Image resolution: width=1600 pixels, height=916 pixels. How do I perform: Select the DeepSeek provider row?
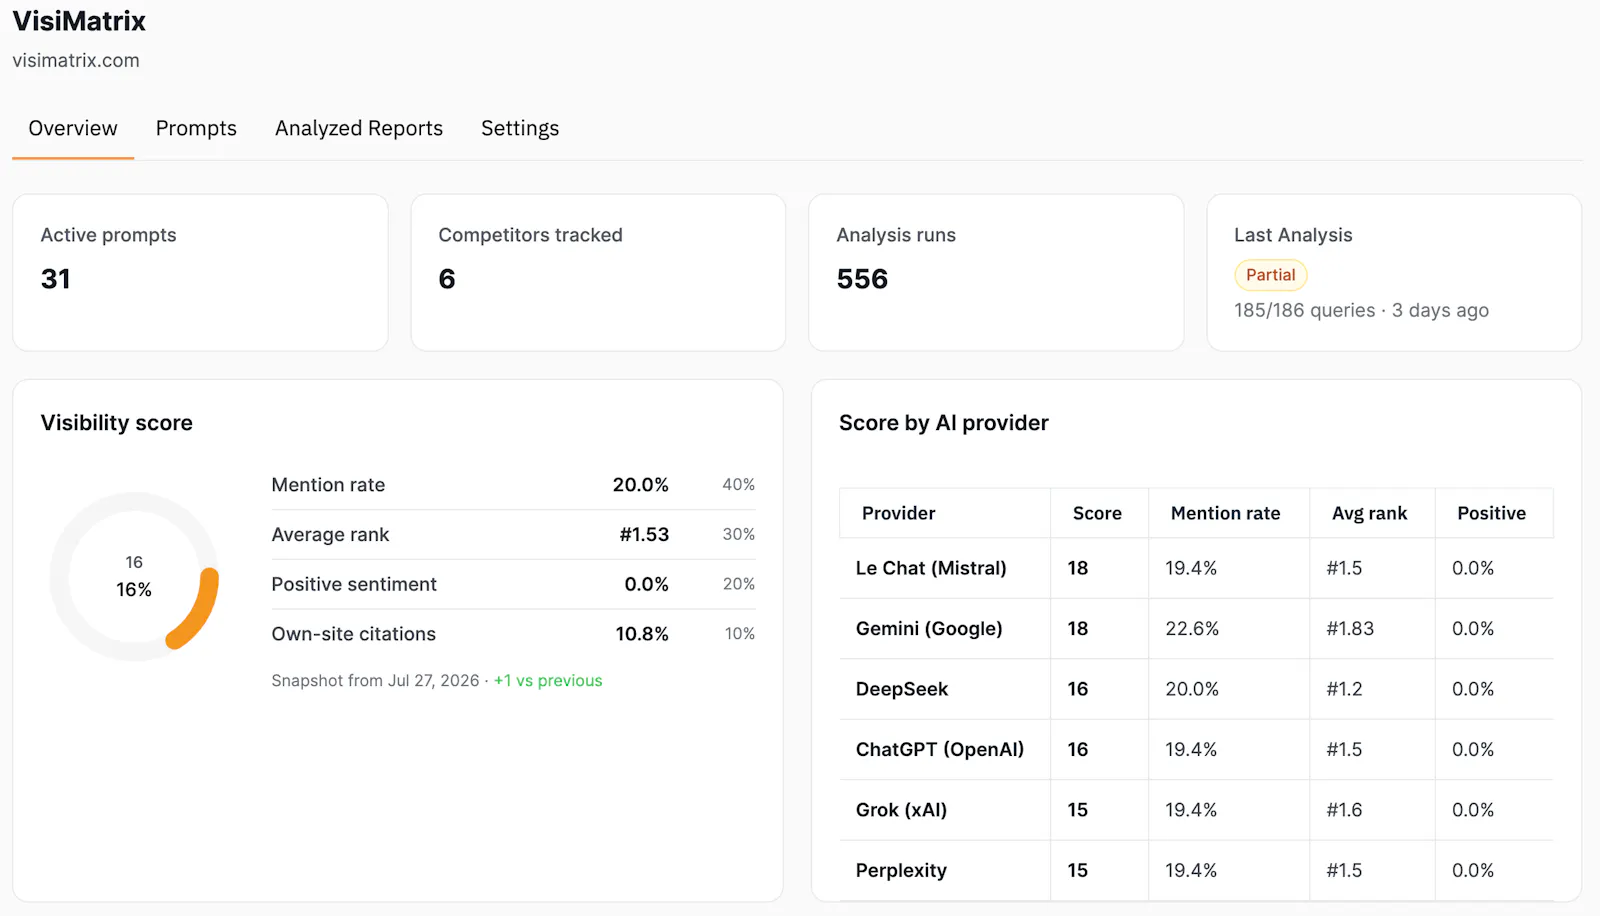click(x=1196, y=689)
